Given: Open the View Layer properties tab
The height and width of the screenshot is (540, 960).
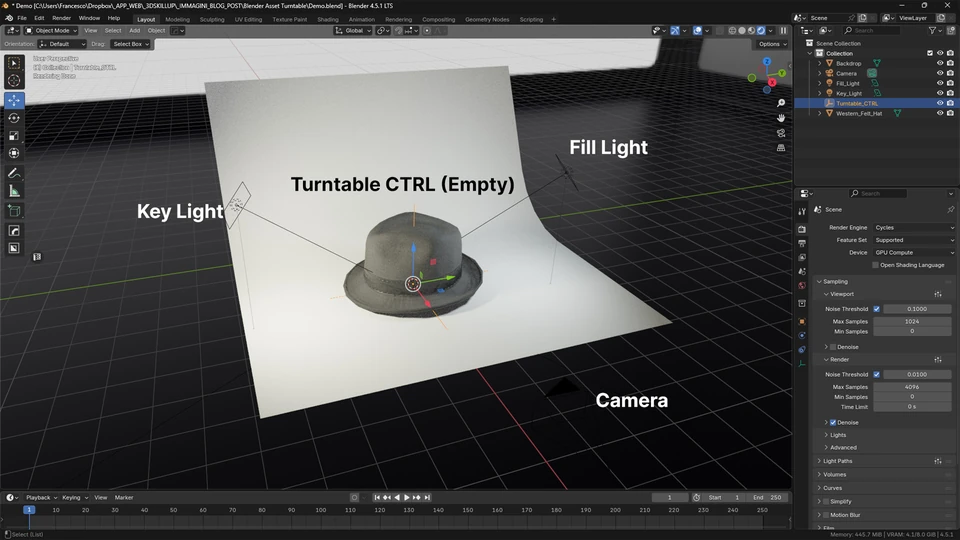Looking at the screenshot, I should (802, 257).
